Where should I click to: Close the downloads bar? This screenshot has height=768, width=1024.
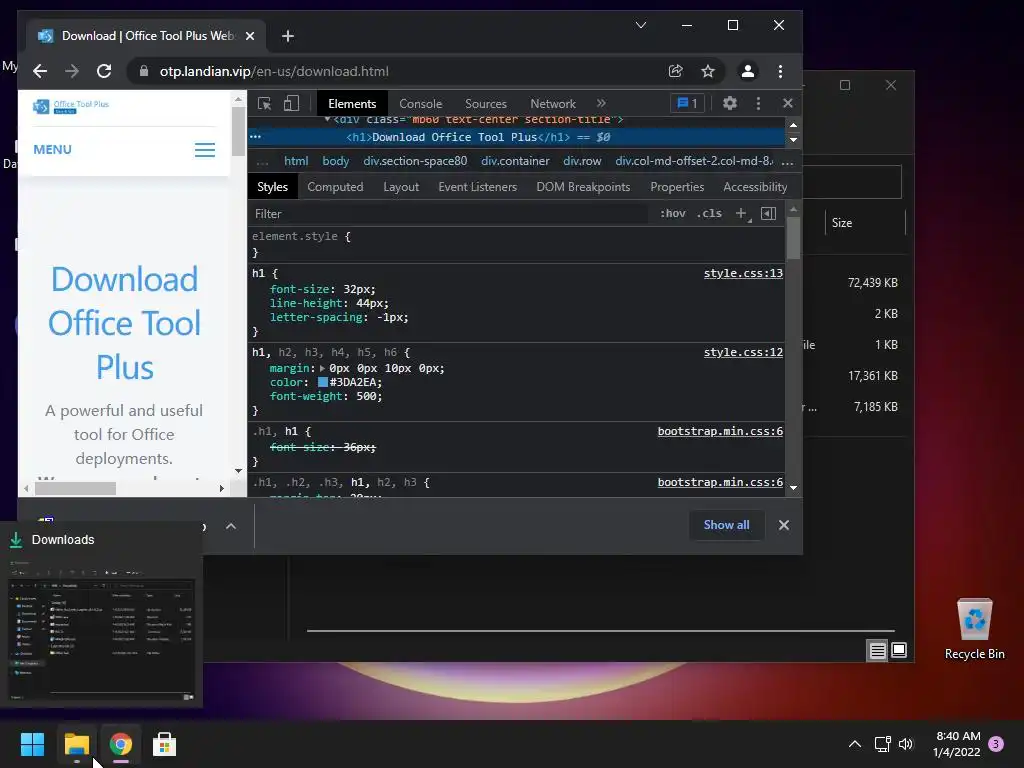pos(784,525)
